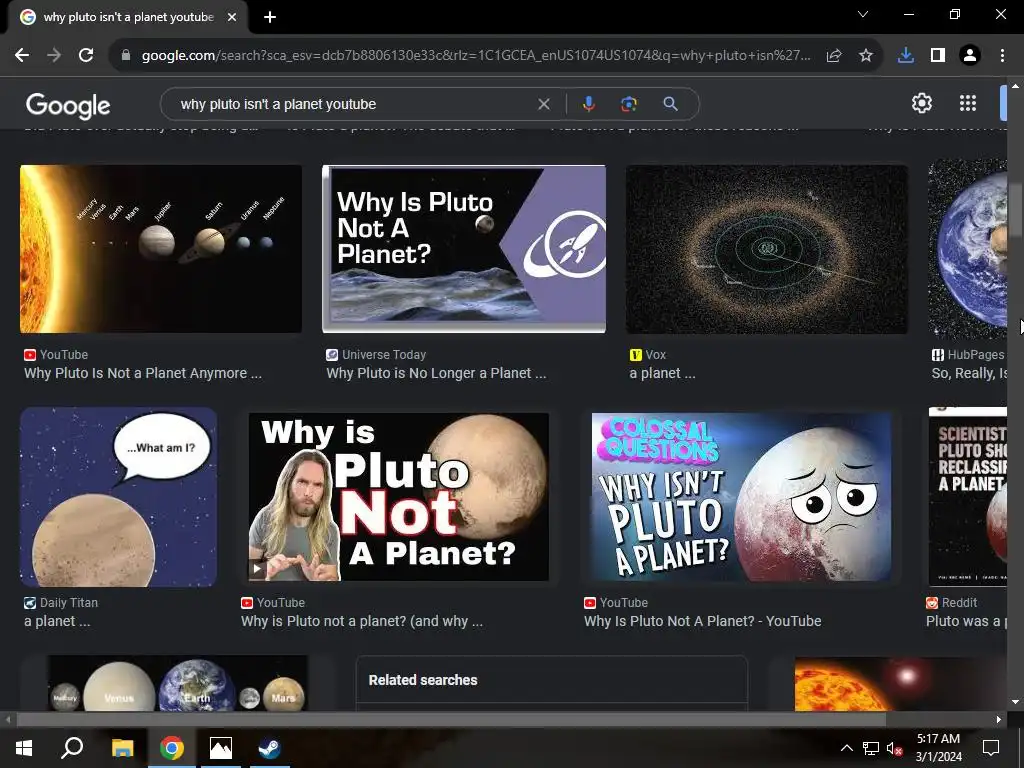Show hidden system tray icons

(846, 748)
